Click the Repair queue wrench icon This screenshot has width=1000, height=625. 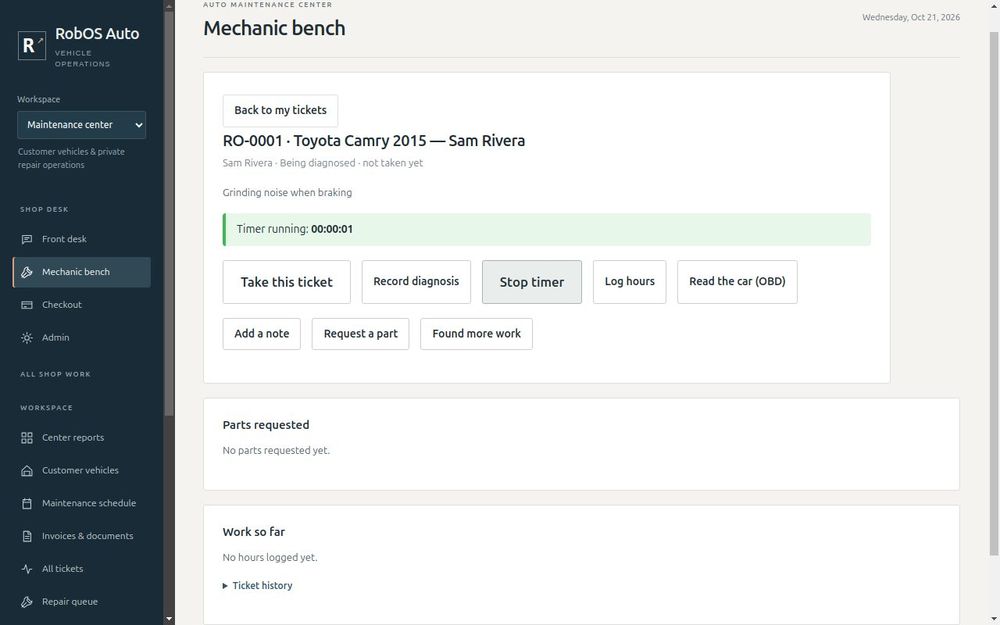click(27, 602)
